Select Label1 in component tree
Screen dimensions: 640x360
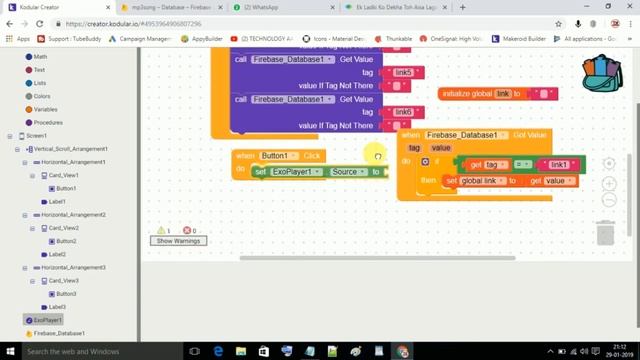click(53, 202)
